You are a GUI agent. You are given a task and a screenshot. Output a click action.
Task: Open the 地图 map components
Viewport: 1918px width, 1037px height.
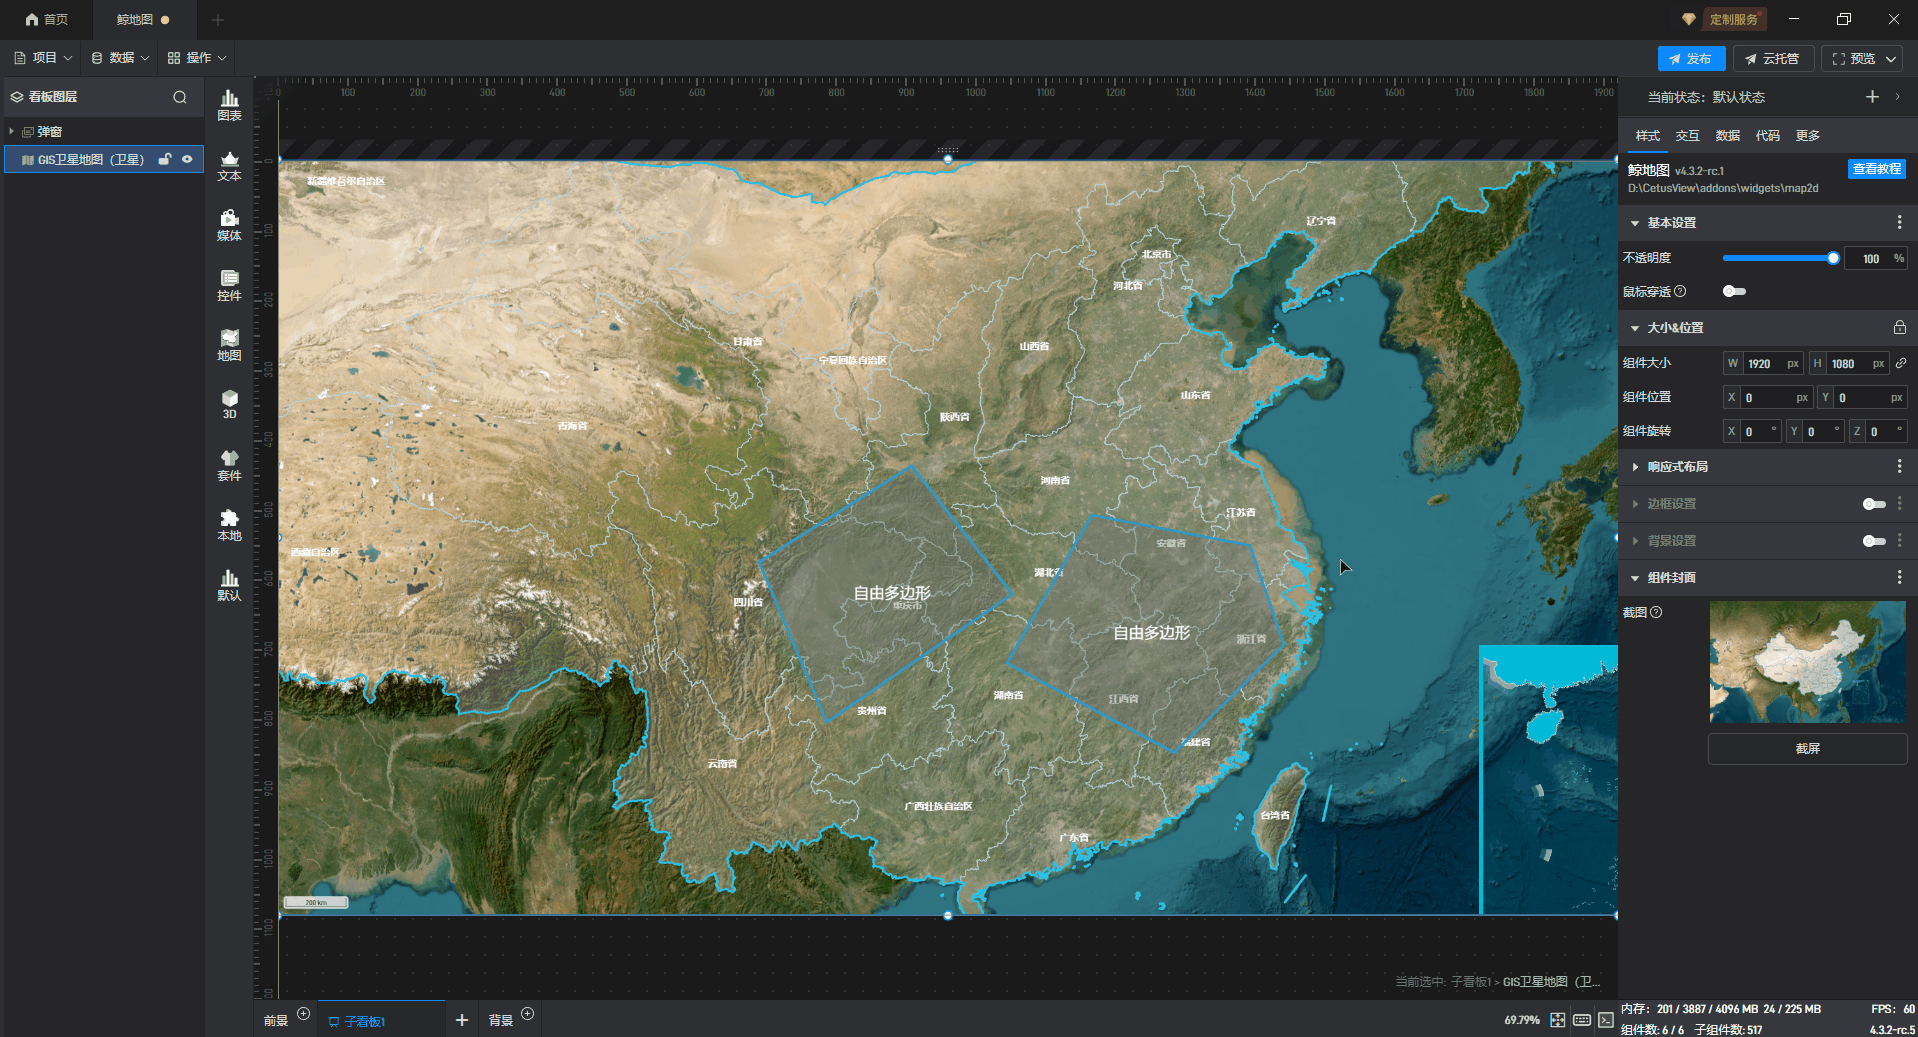tap(229, 345)
